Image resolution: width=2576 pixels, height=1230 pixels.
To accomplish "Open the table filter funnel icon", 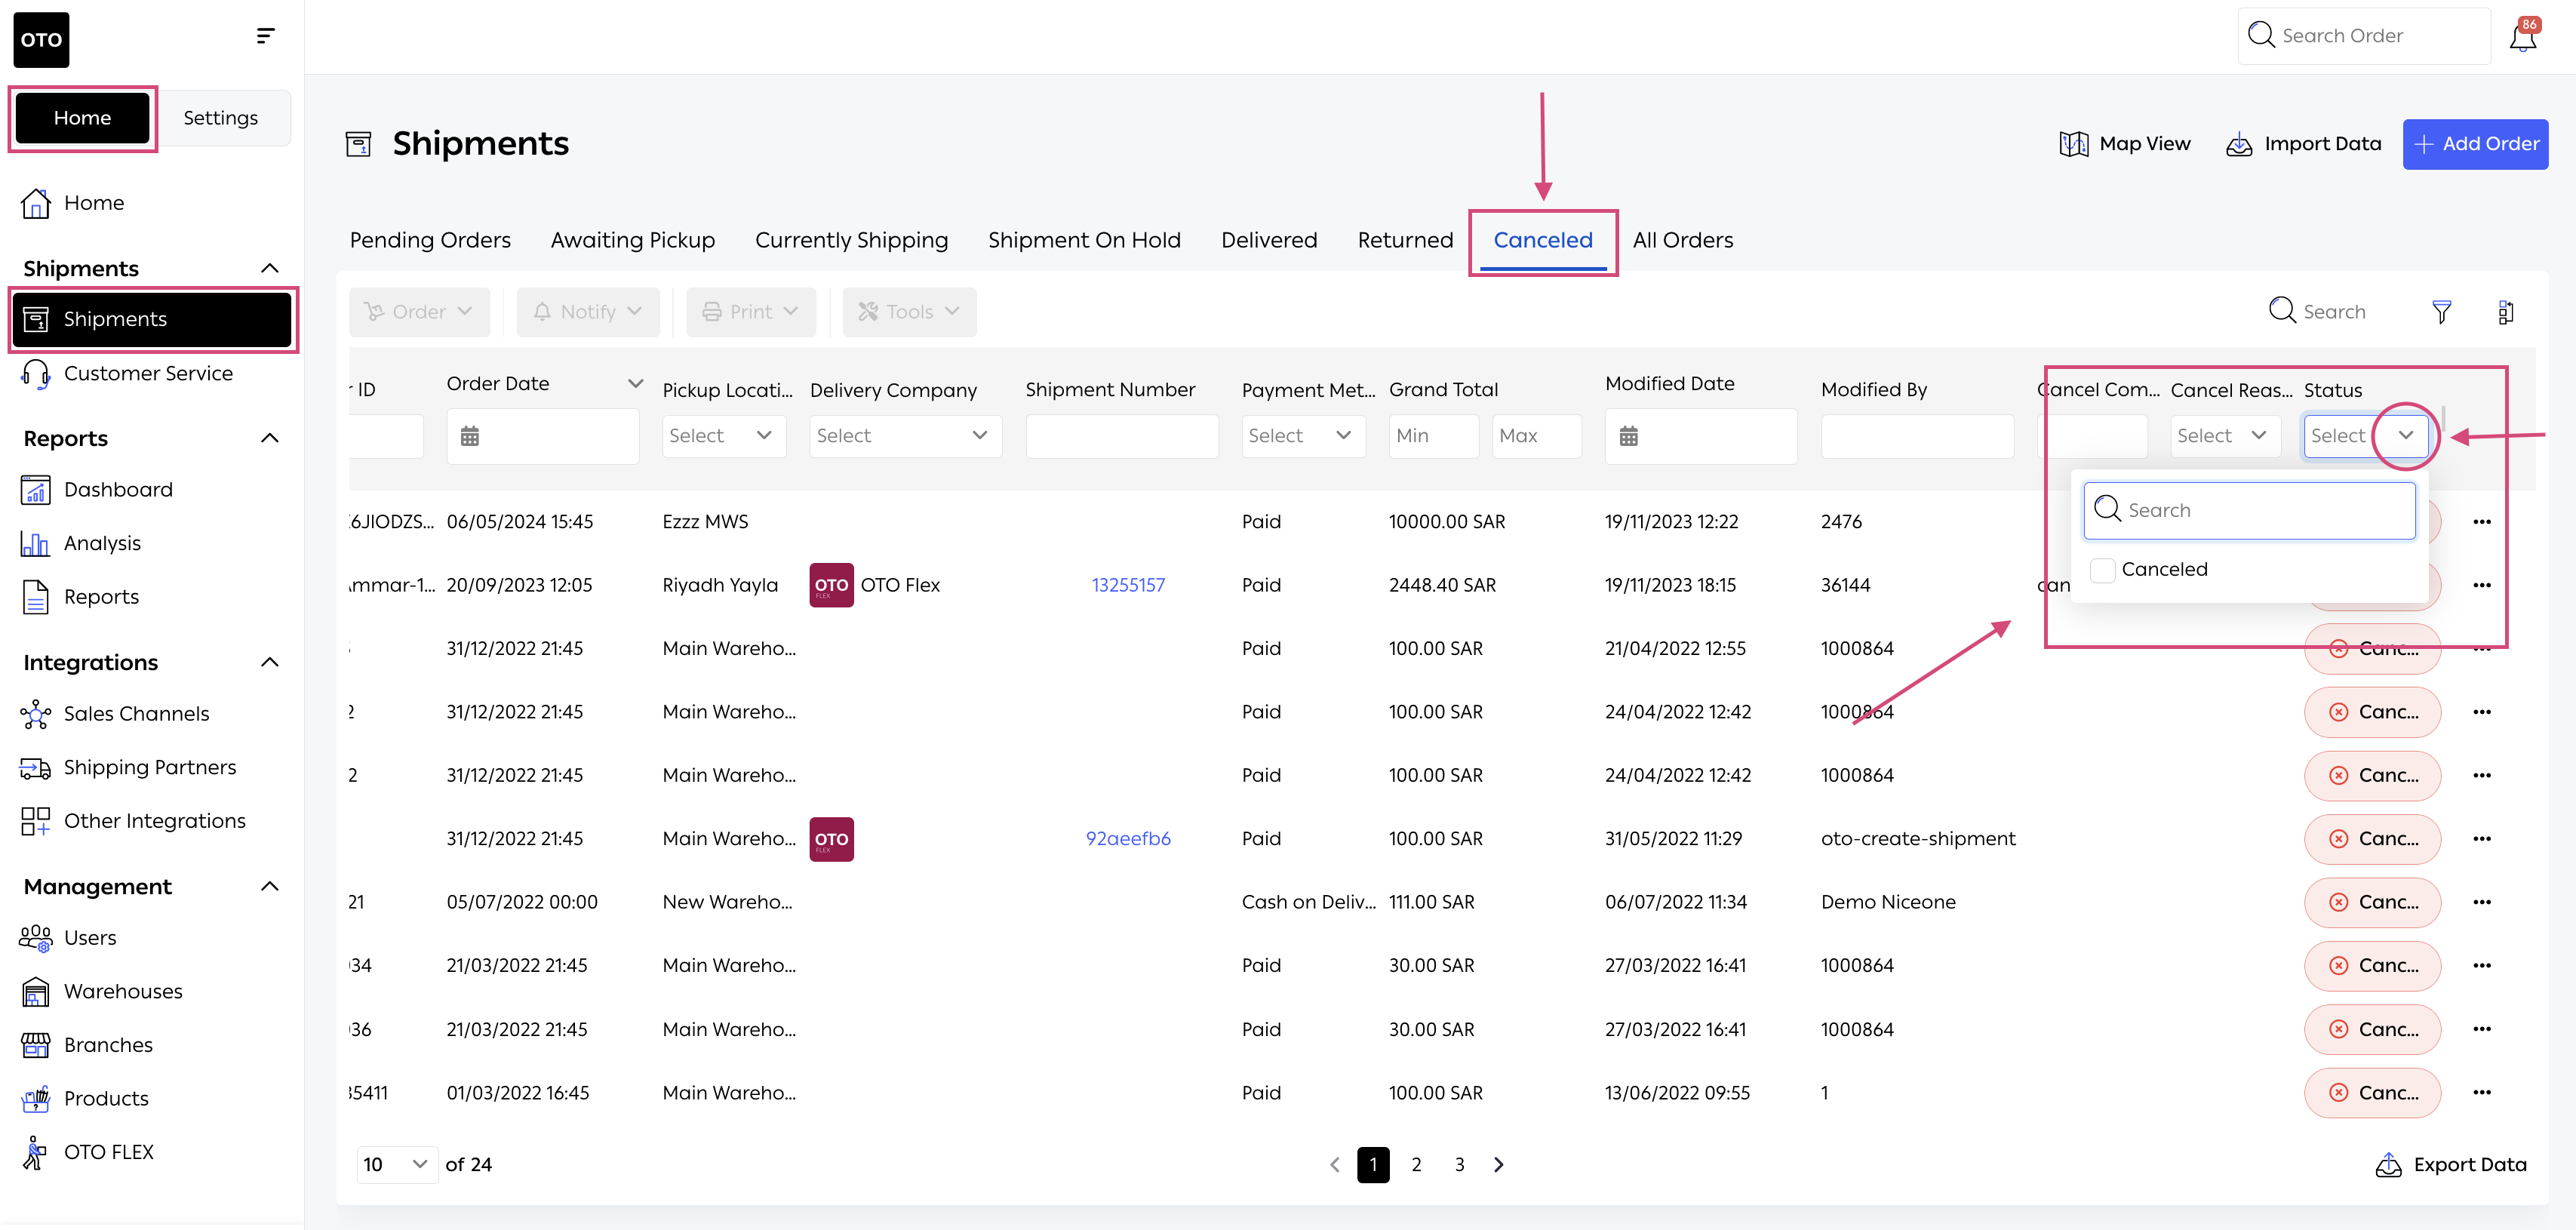I will 2441,312.
